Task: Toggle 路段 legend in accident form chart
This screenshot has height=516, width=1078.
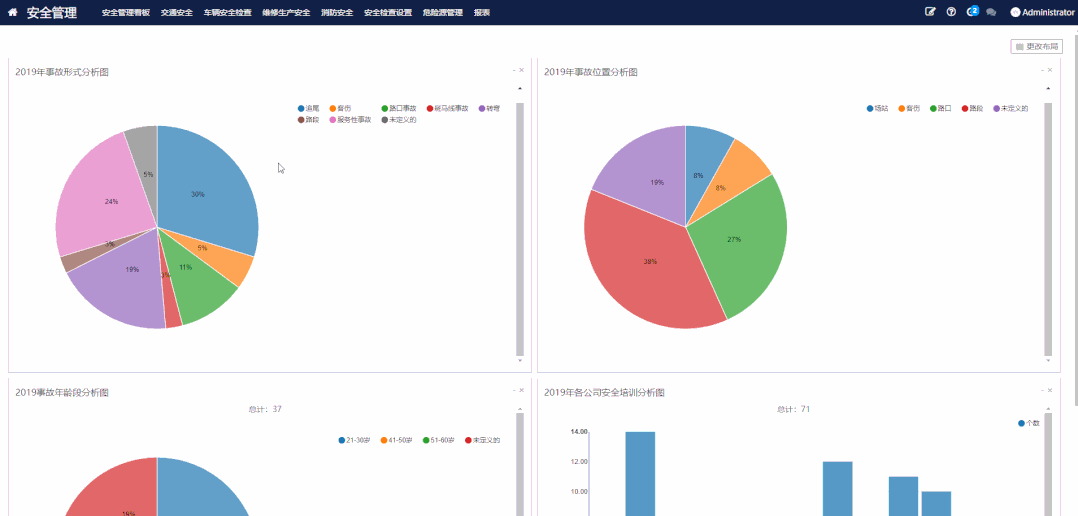Action: click(x=309, y=120)
